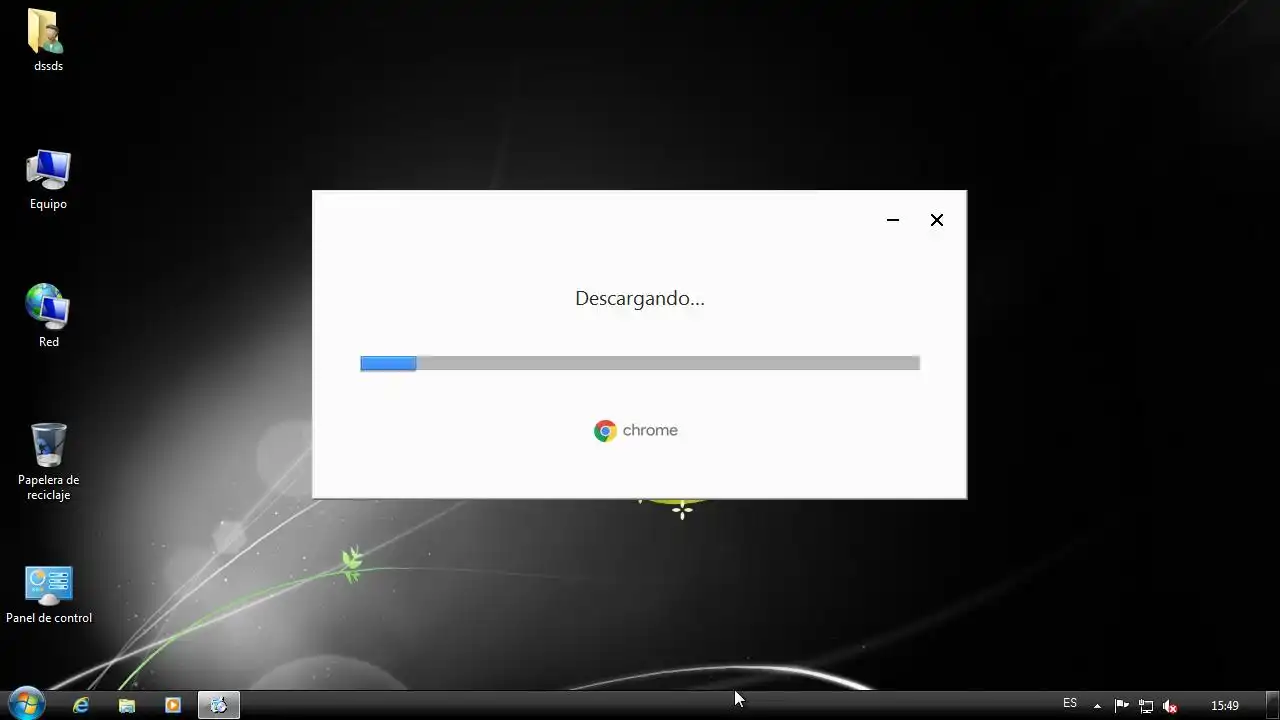The width and height of the screenshot is (1280, 720).
Task: Minimize the Chrome installer window
Action: [x=893, y=220]
